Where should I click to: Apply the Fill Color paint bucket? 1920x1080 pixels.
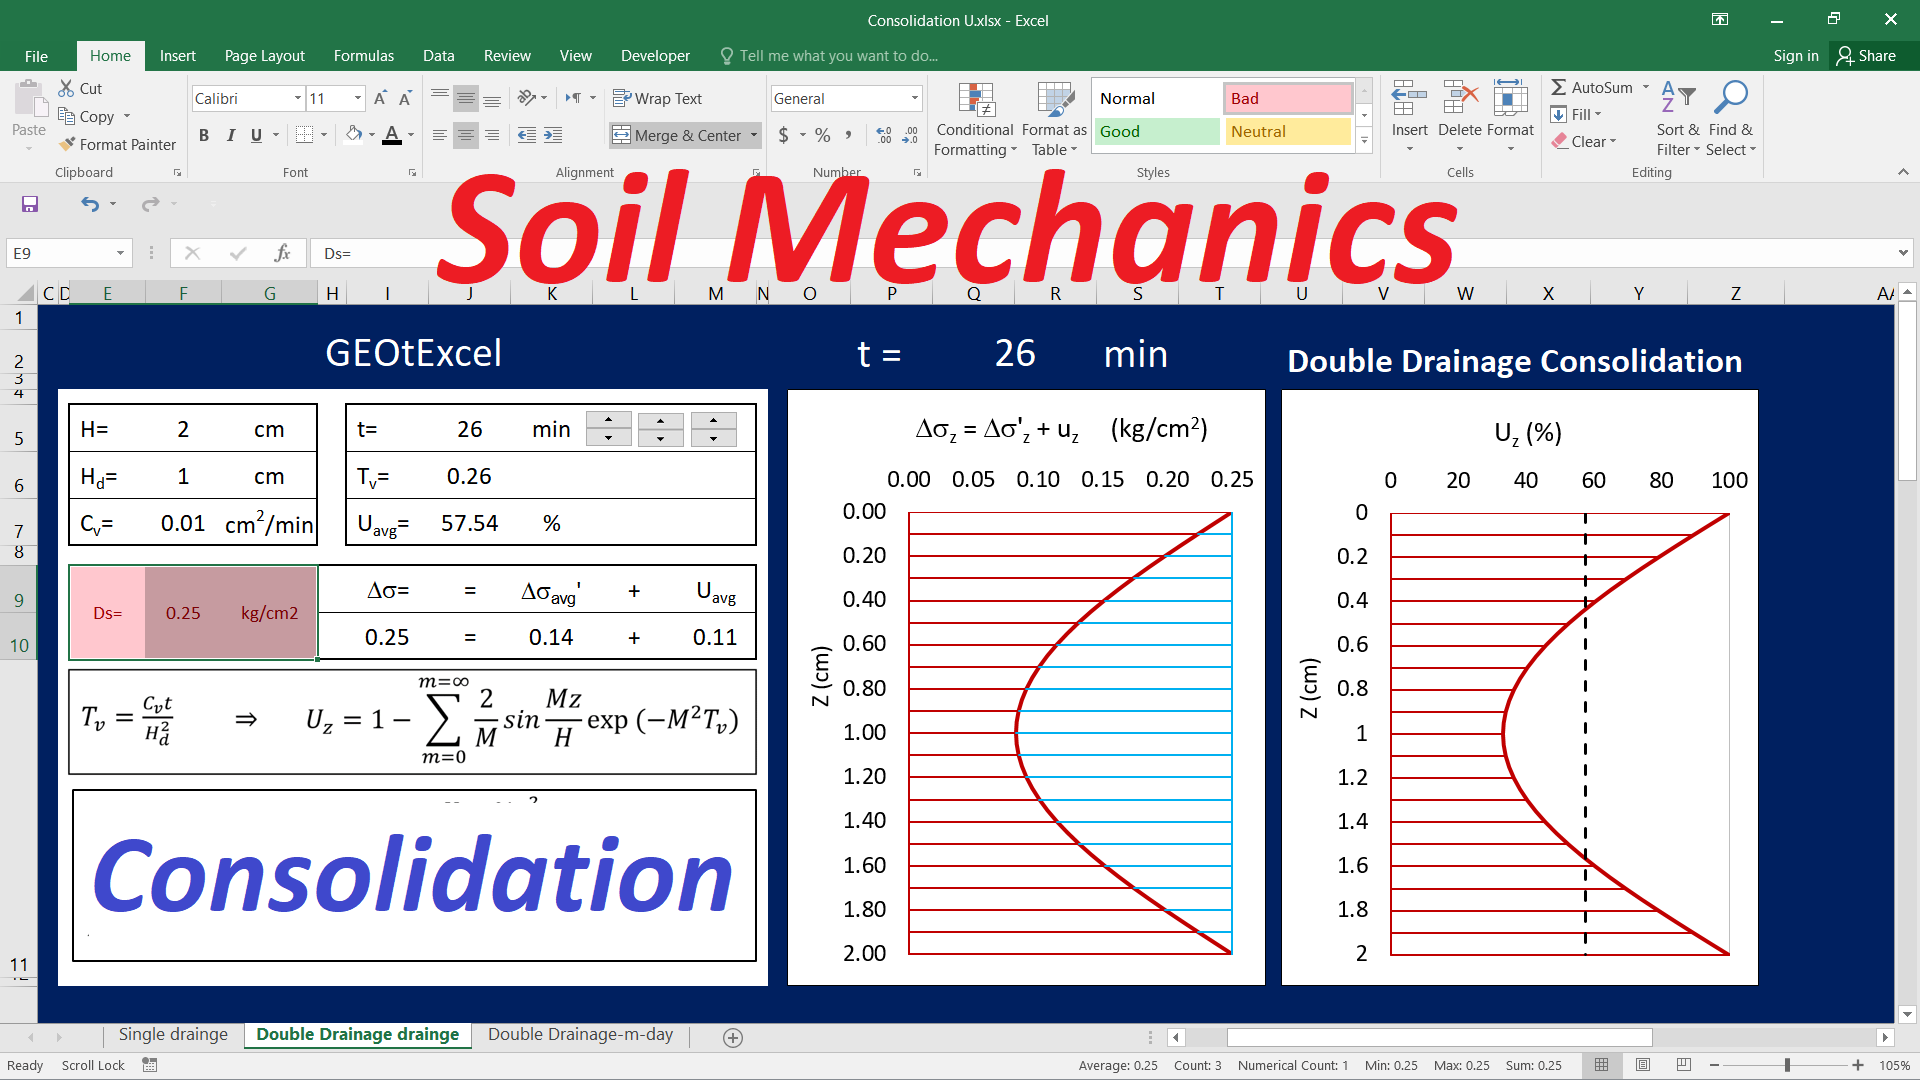(354, 134)
